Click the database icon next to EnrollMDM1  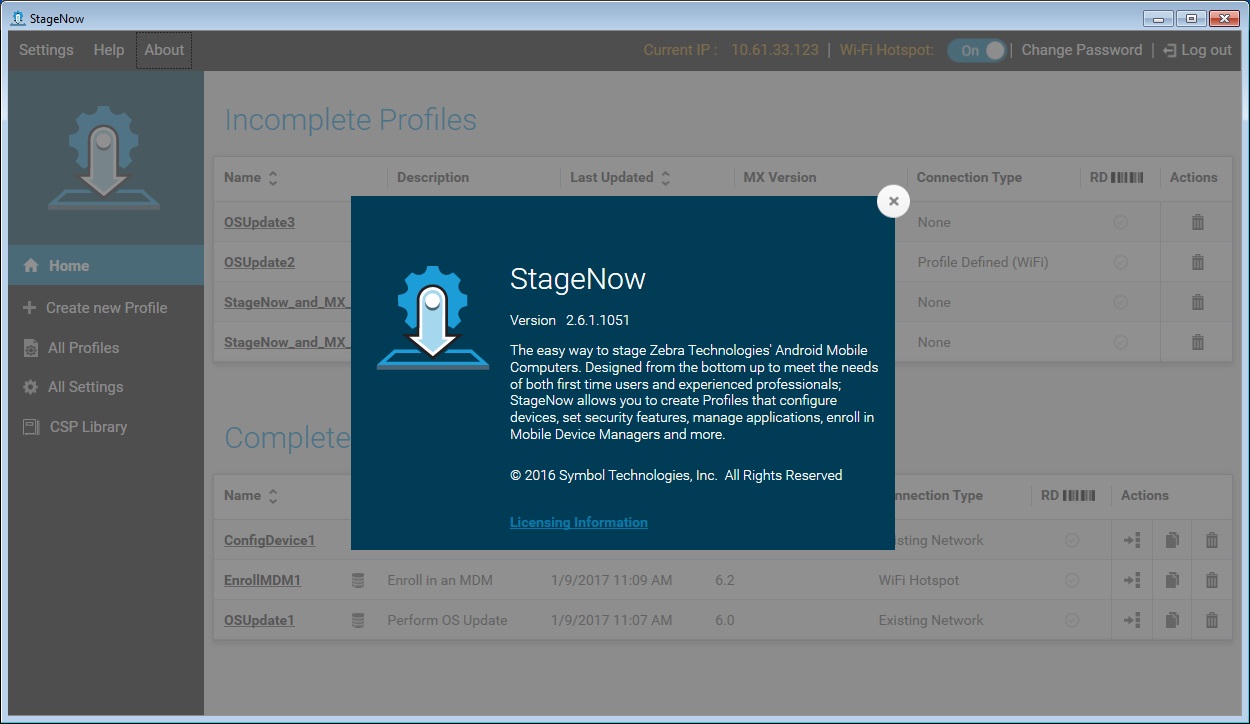coord(358,580)
